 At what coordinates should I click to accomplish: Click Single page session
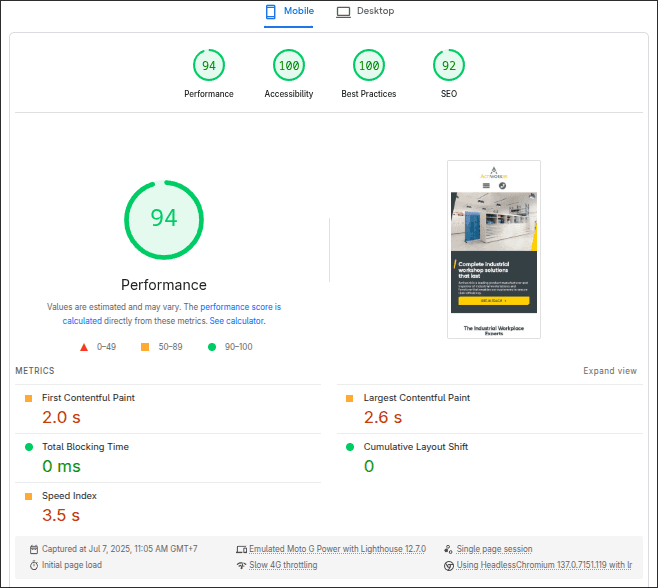point(494,549)
